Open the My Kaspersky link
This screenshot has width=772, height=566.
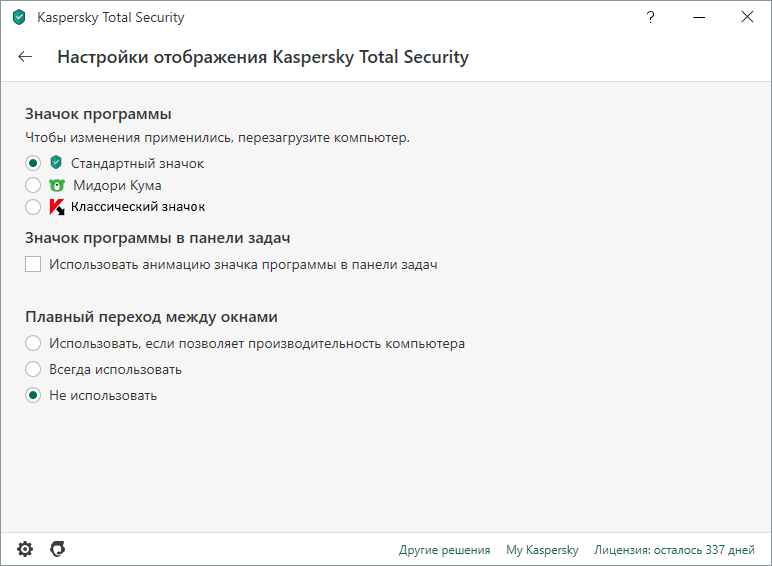pos(542,550)
